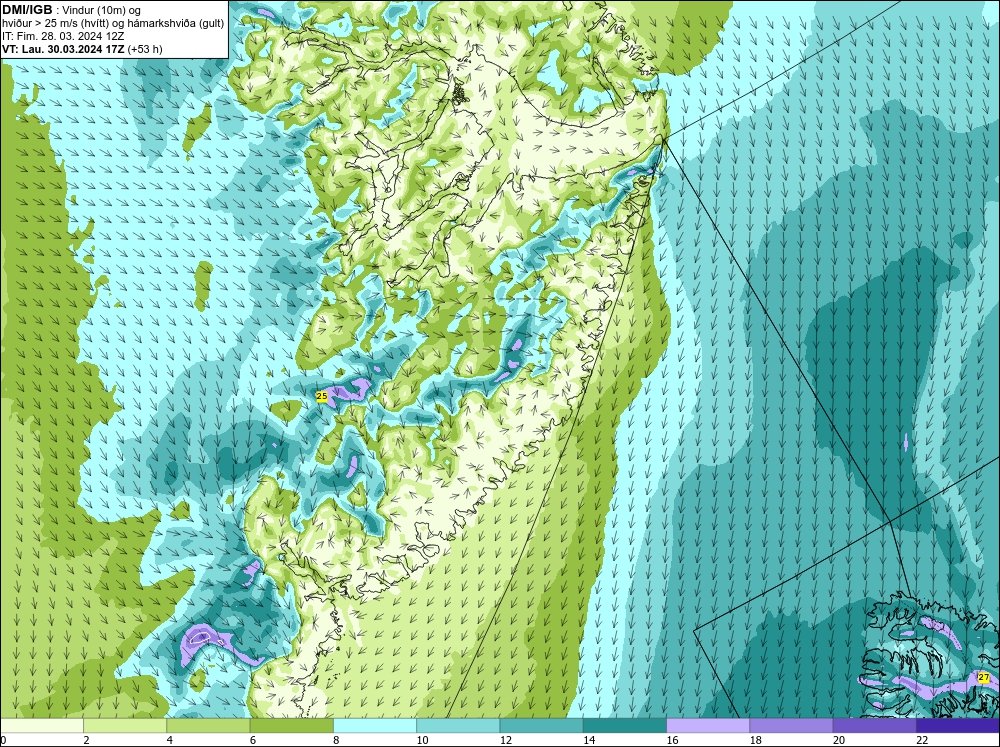Click the light cyan 8–10 m/s legend swatch
Screen dimensions: 1000x747
point(375,726)
